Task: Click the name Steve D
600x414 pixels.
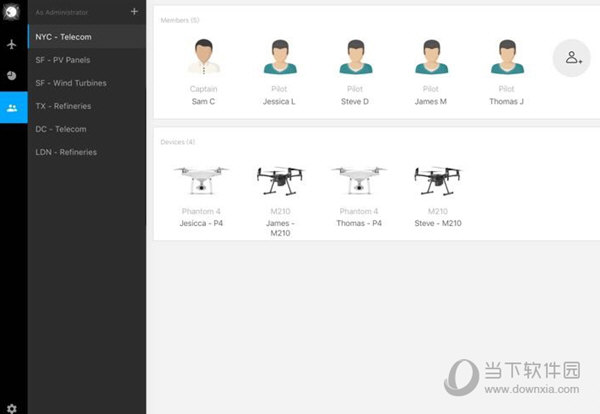Action: pos(355,101)
